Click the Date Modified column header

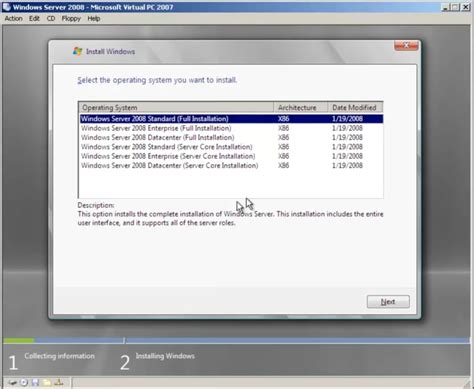355,107
